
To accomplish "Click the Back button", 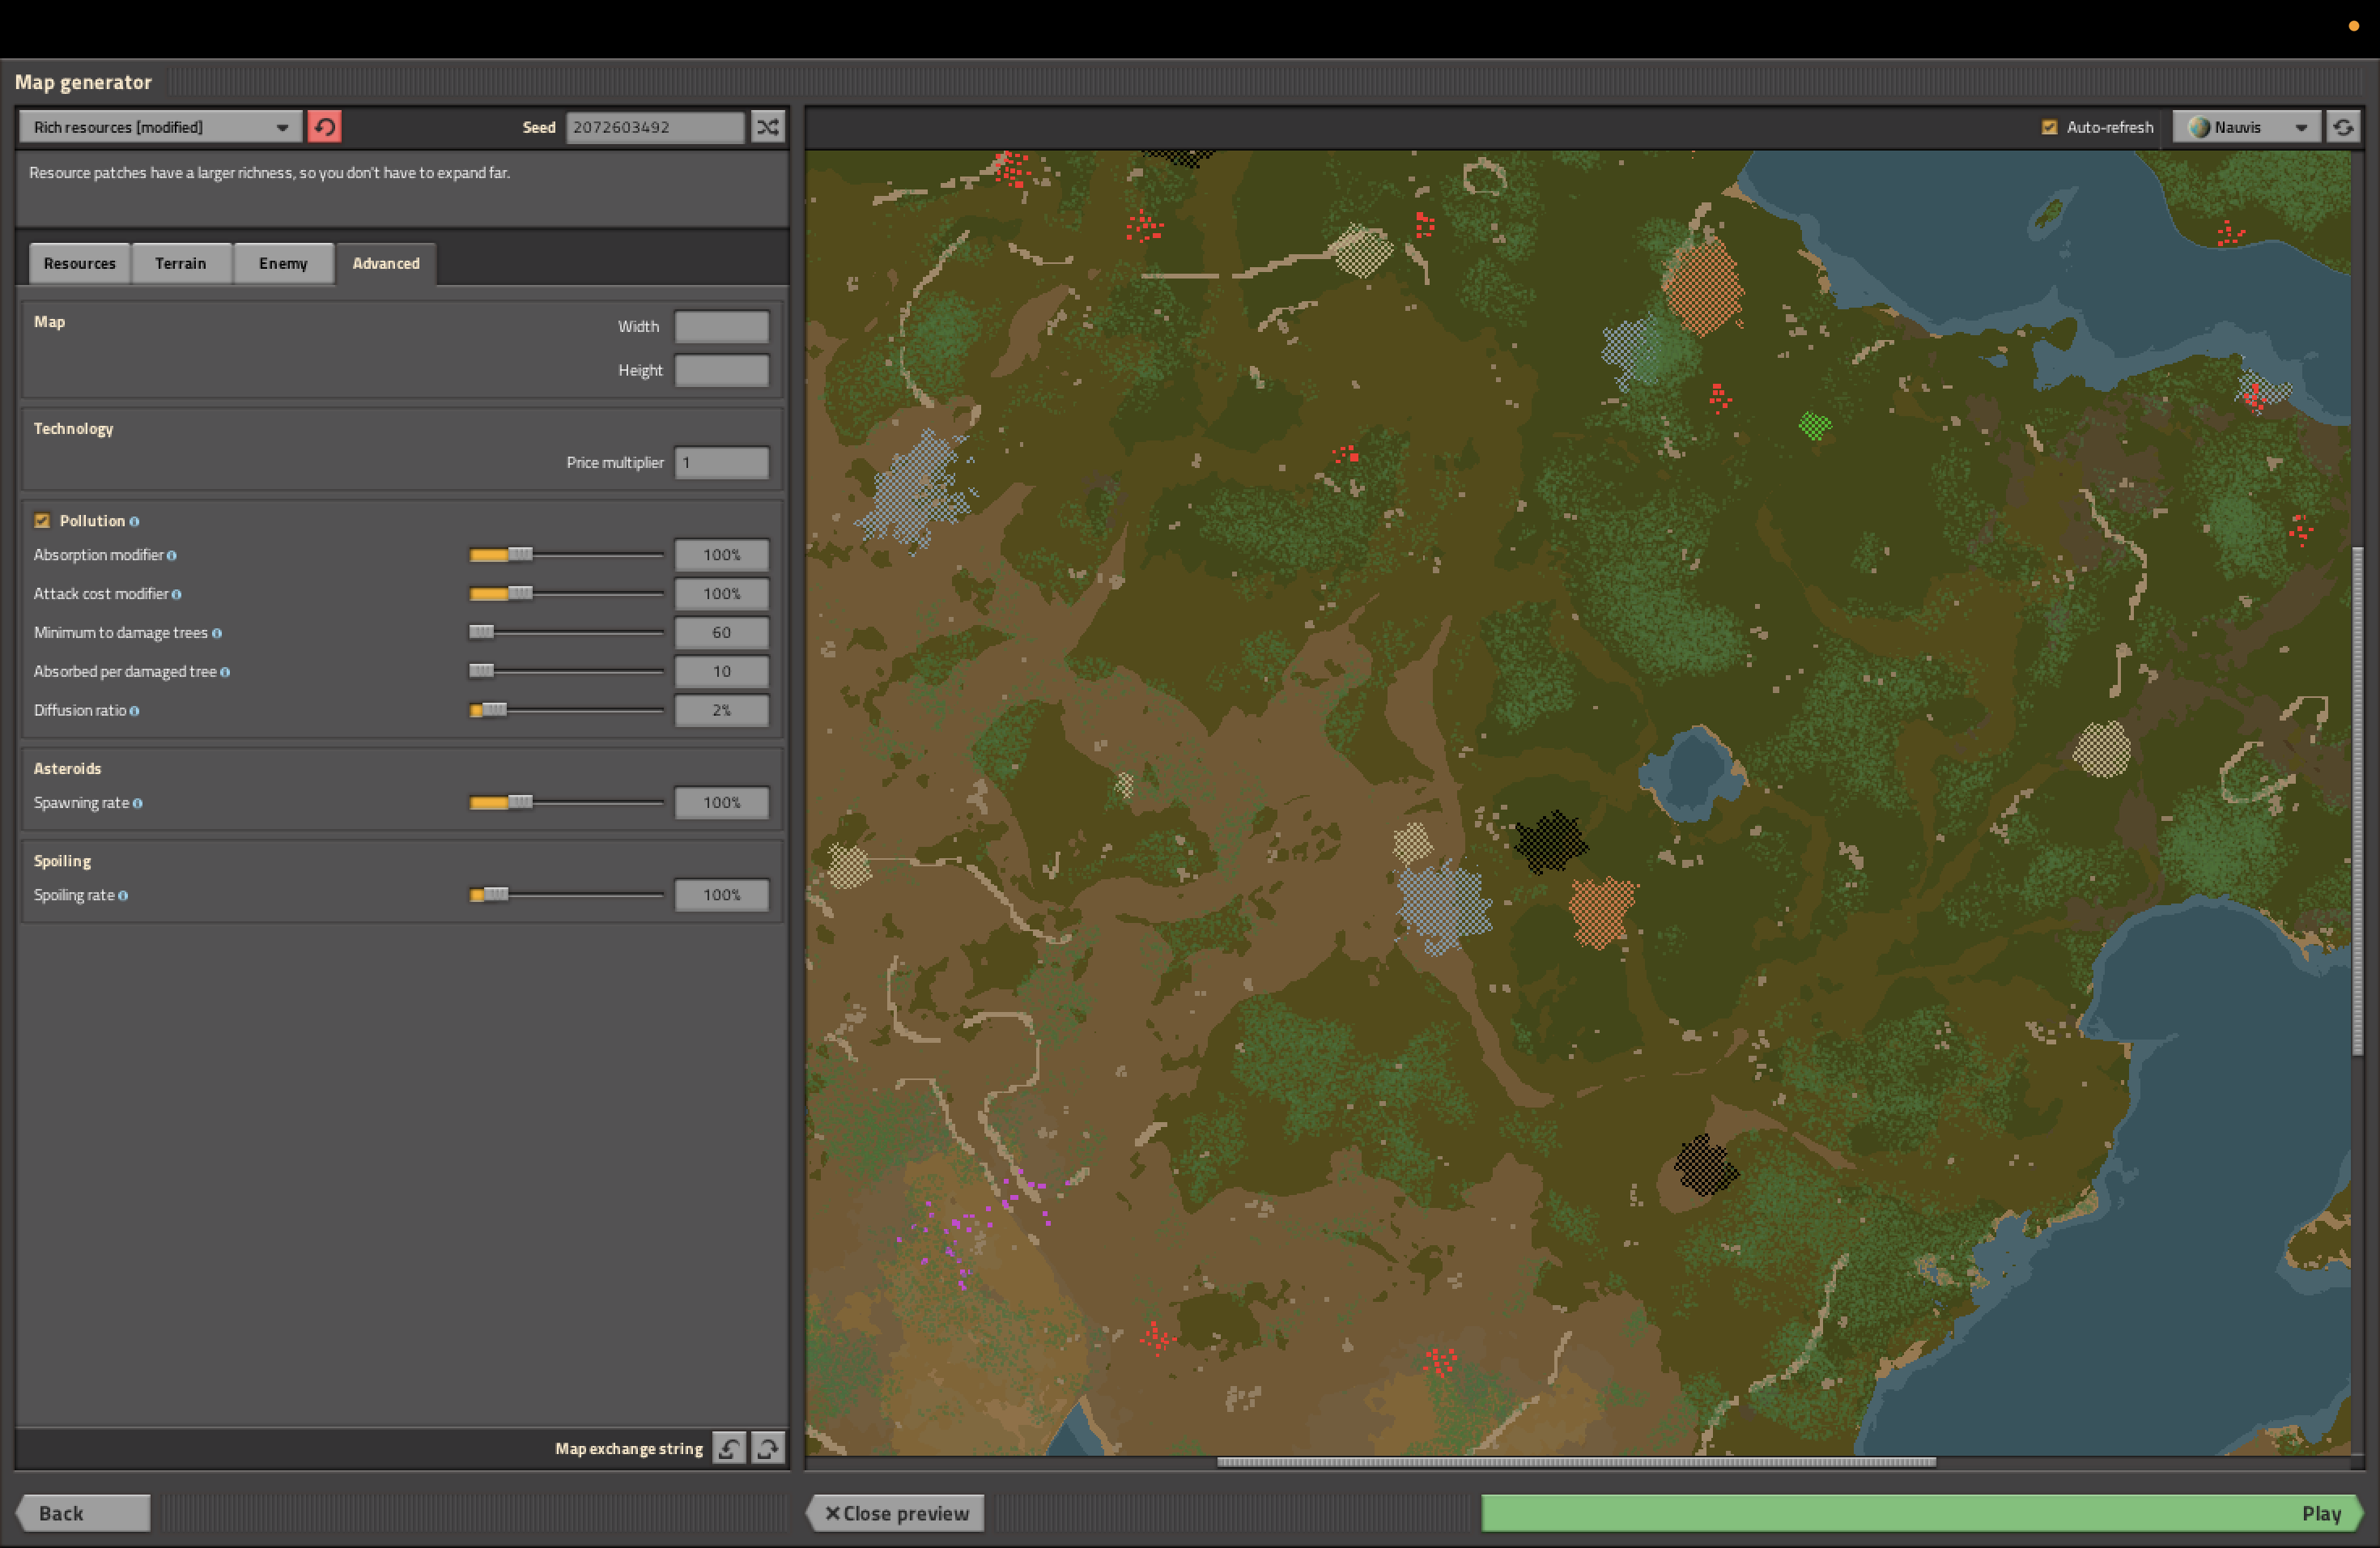I will (84, 1513).
